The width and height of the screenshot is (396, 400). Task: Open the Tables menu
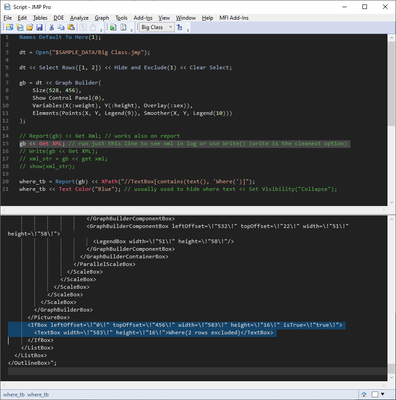40,18
